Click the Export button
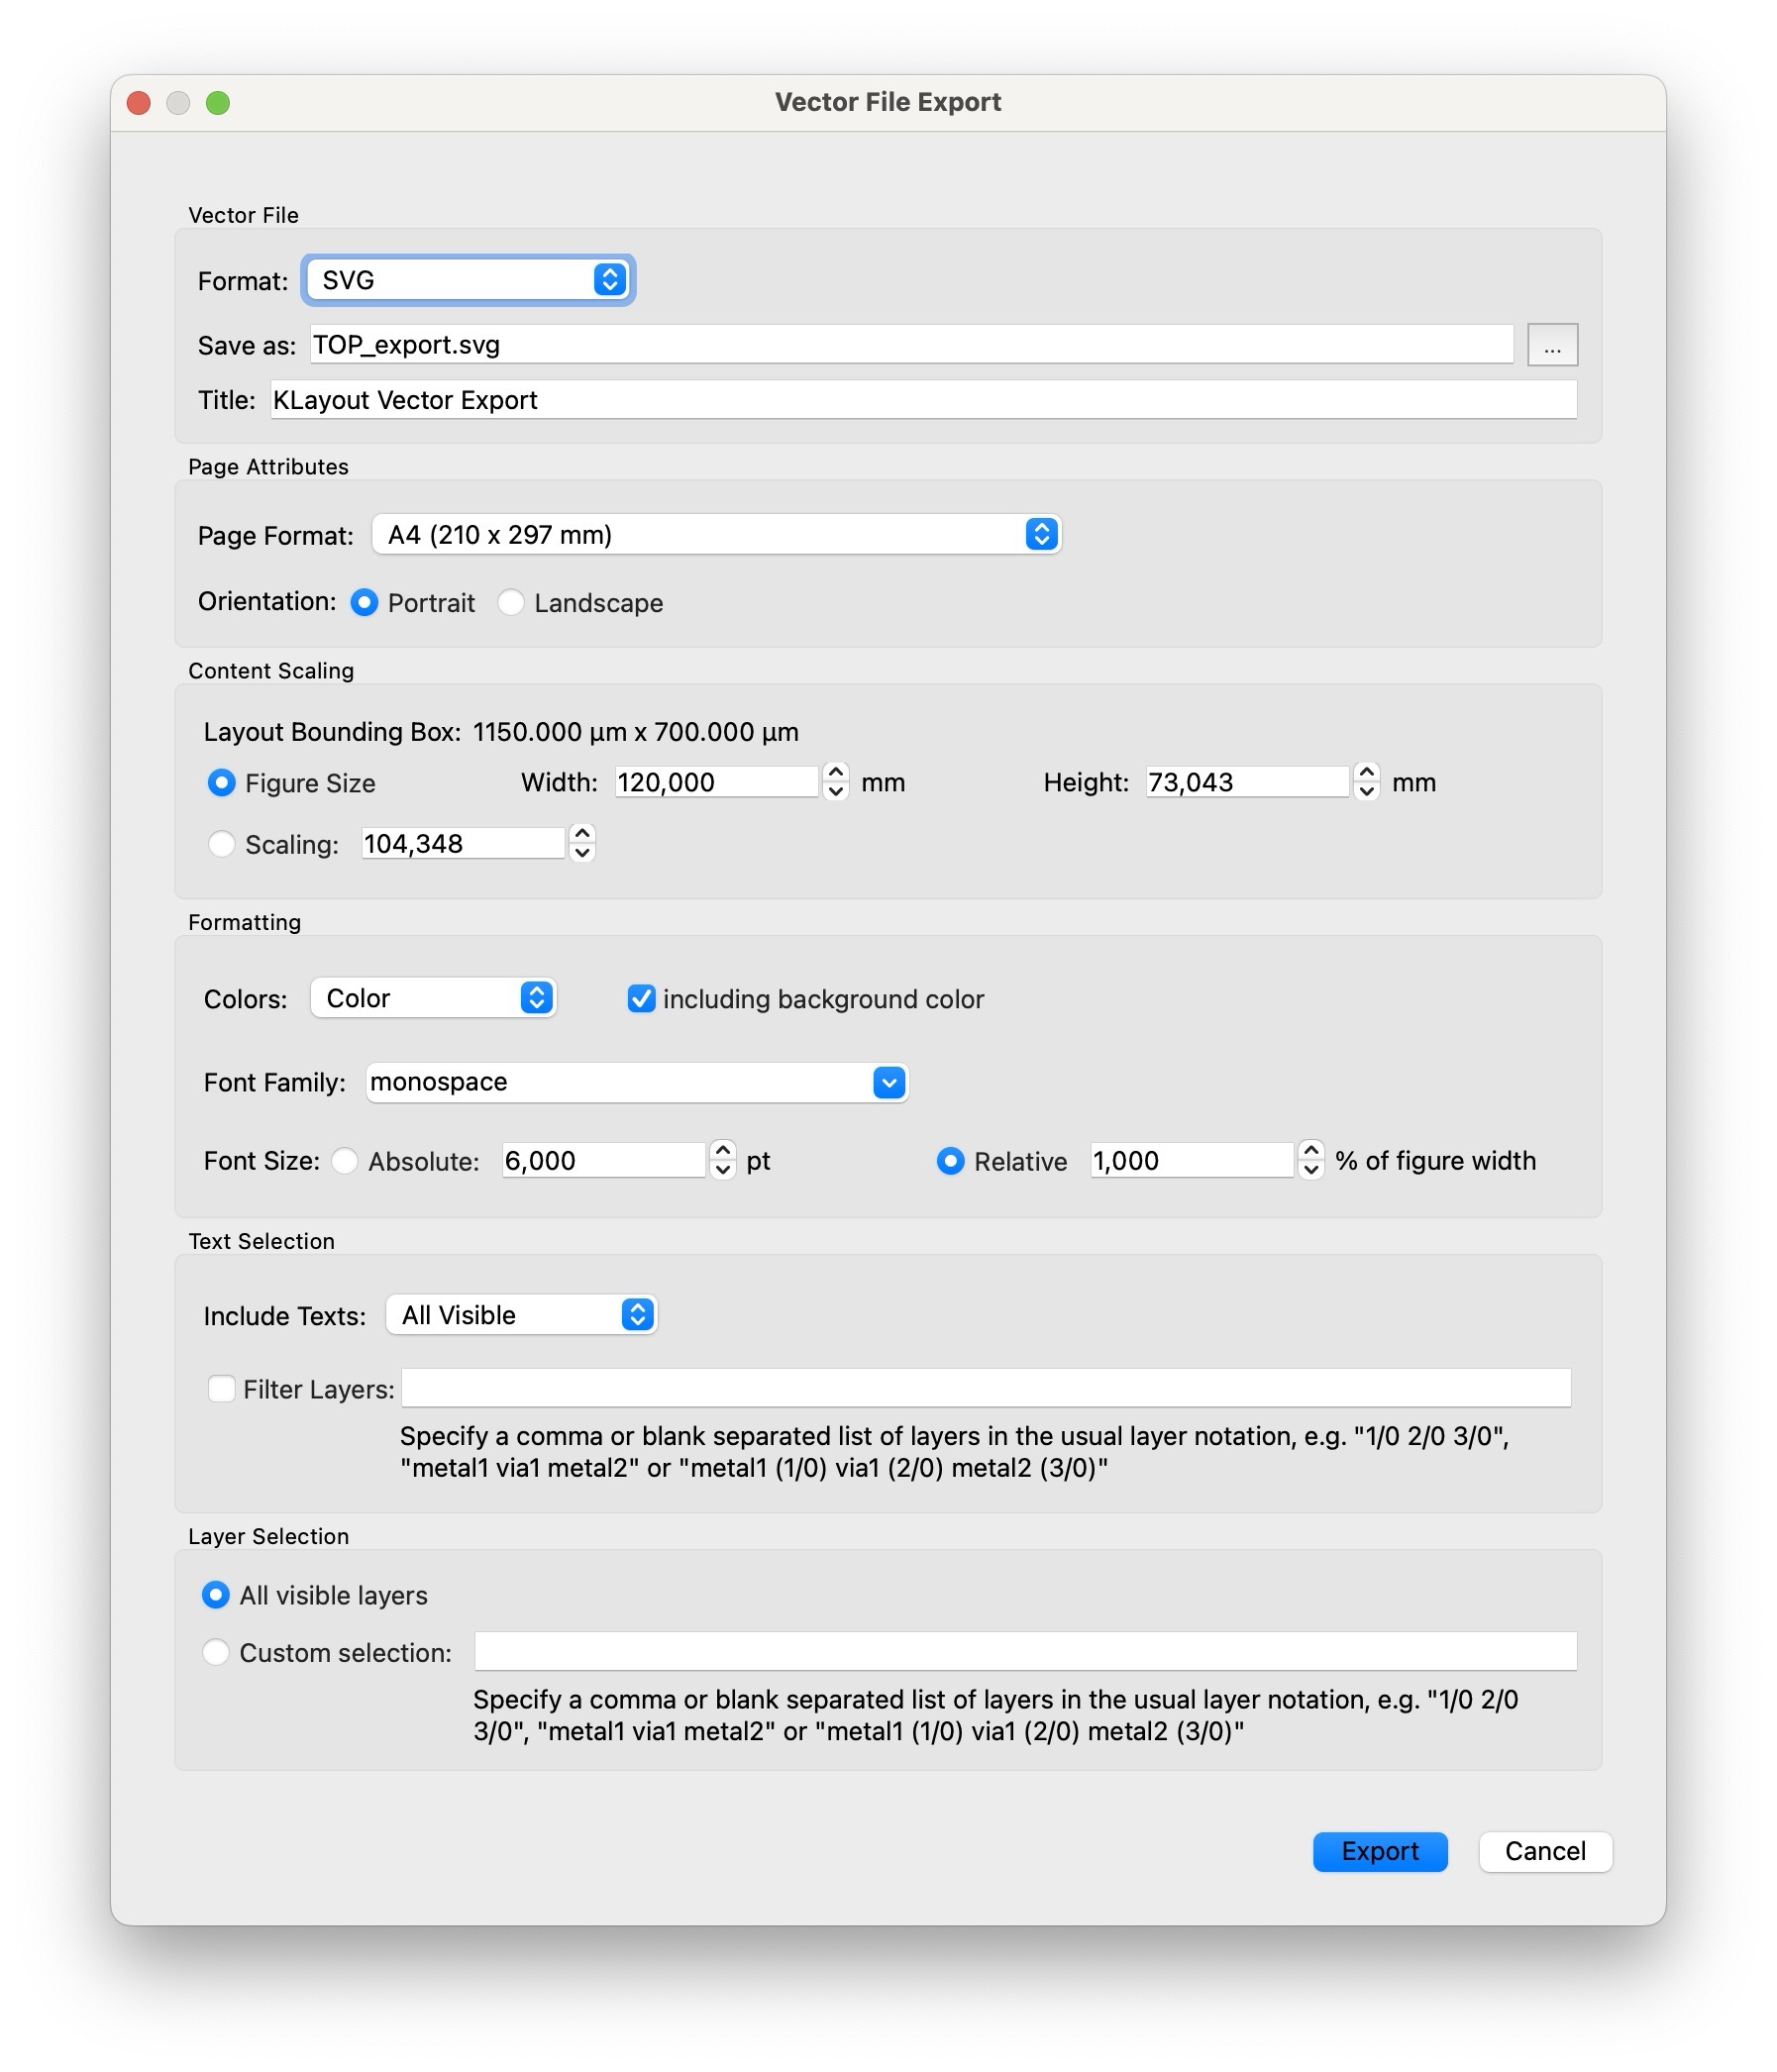 pyautogui.click(x=1380, y=1852)
